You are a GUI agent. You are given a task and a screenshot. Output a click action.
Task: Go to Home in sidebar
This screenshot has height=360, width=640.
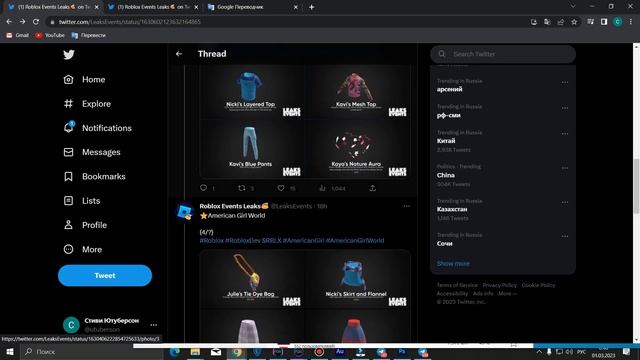(x=85, y=80)
